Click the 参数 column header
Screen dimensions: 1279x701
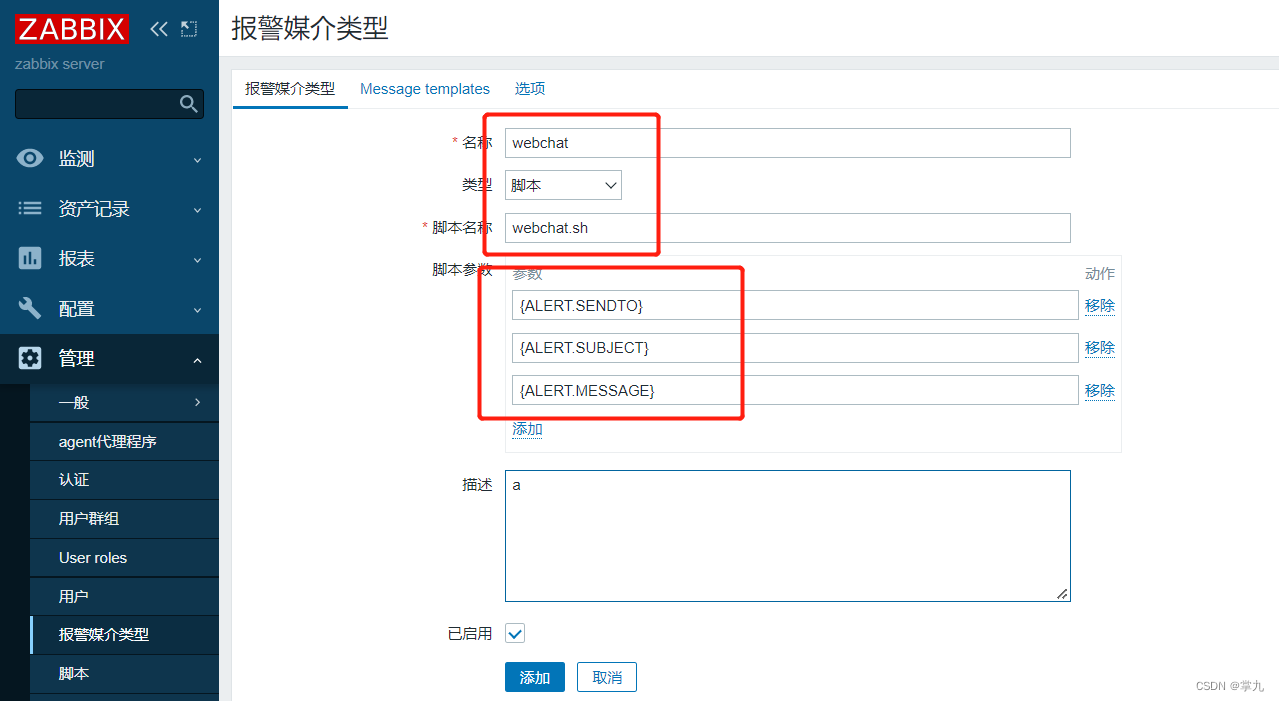527,273
